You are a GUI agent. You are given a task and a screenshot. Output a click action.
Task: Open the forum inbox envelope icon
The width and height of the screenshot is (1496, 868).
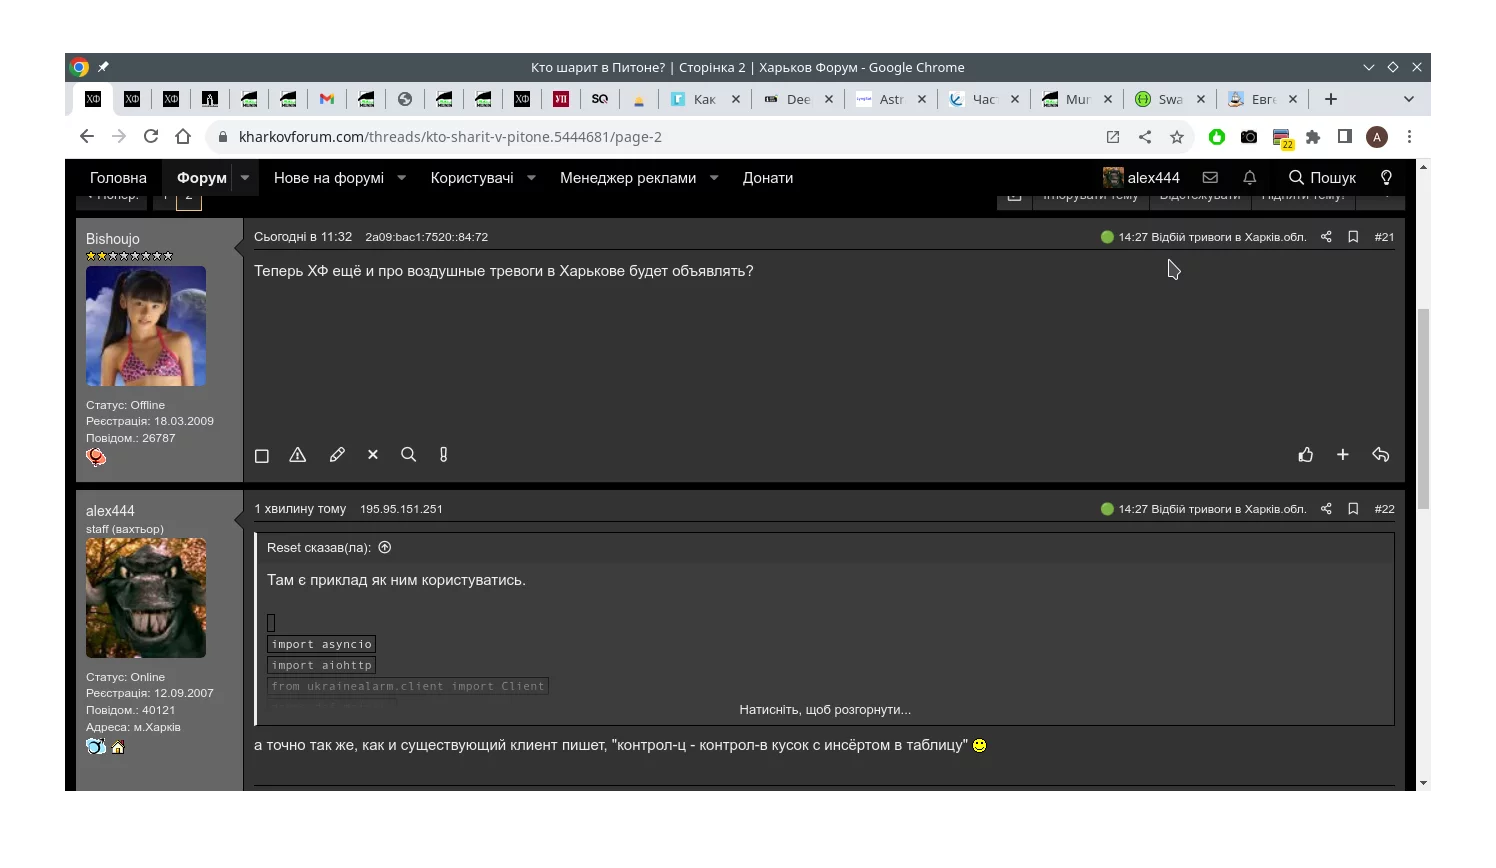(x=1210, y=178)
